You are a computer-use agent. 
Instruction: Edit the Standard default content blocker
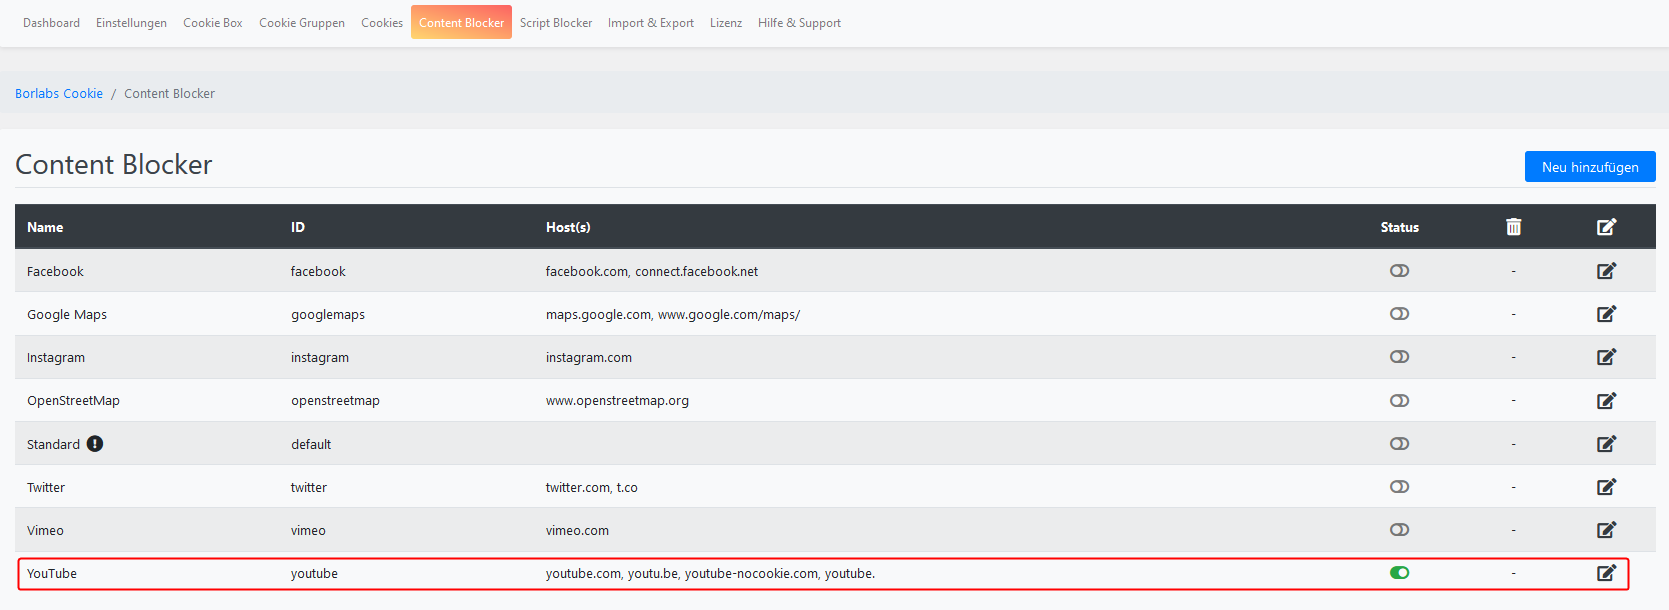pos(1606,444)
